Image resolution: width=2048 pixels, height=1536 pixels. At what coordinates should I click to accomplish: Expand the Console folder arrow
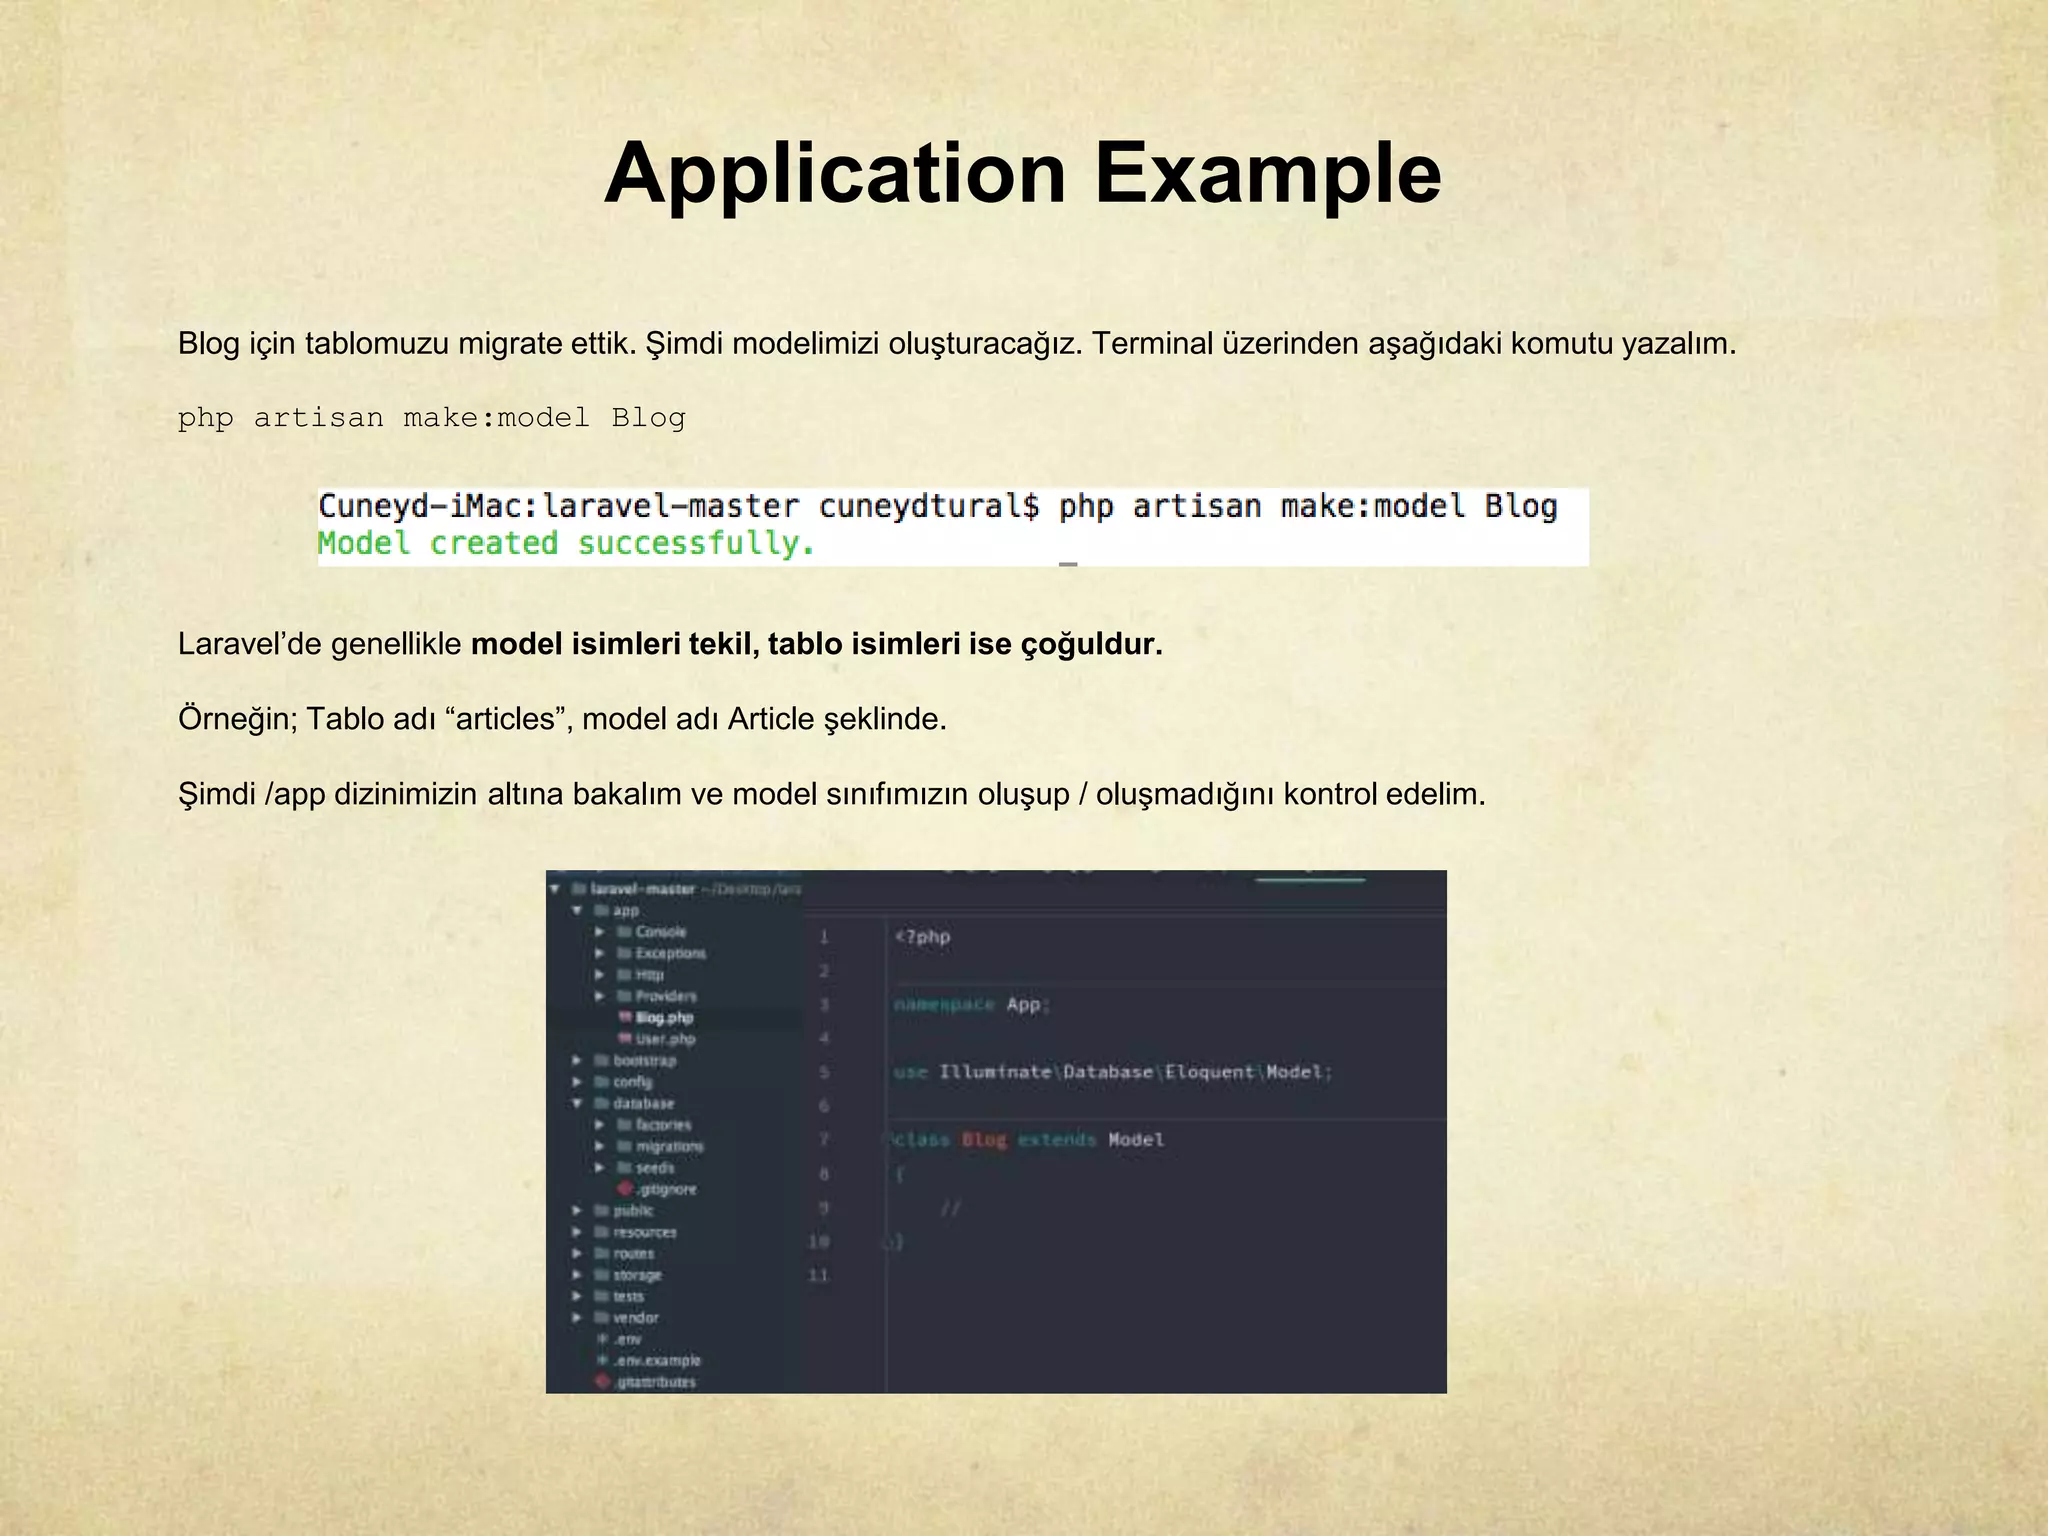[600, 932]
